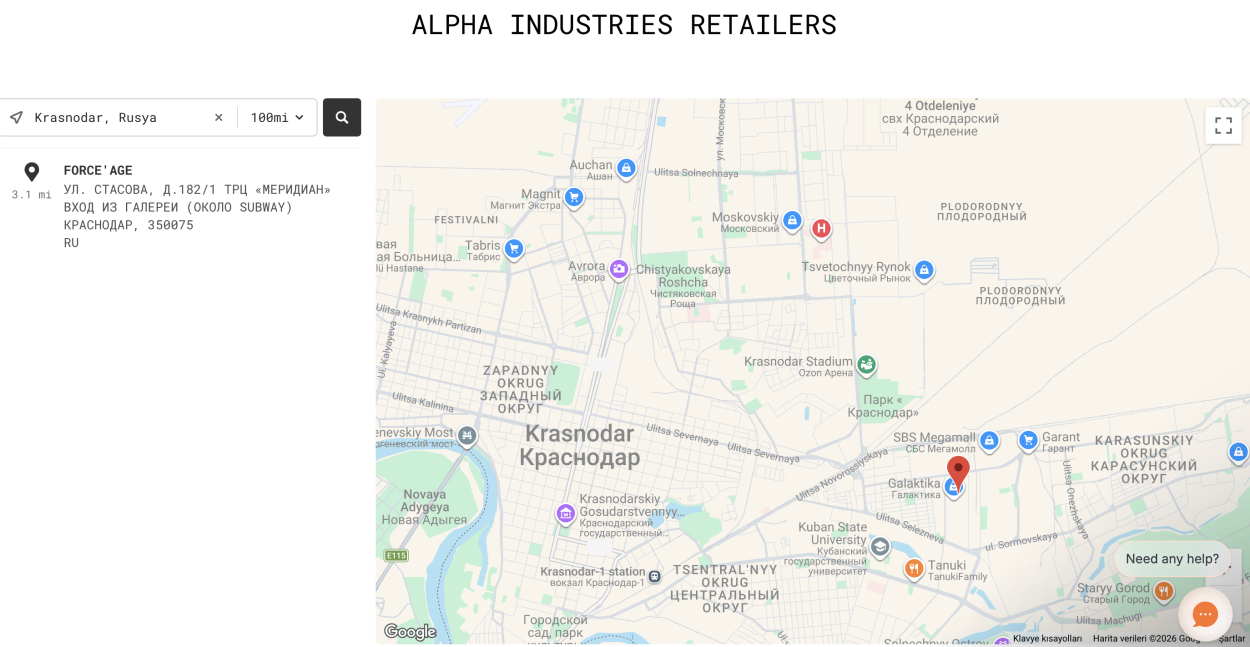Screen dimensions: 1250x647
Task: Click the Magnit cart marker
Action: pos(573,197)
